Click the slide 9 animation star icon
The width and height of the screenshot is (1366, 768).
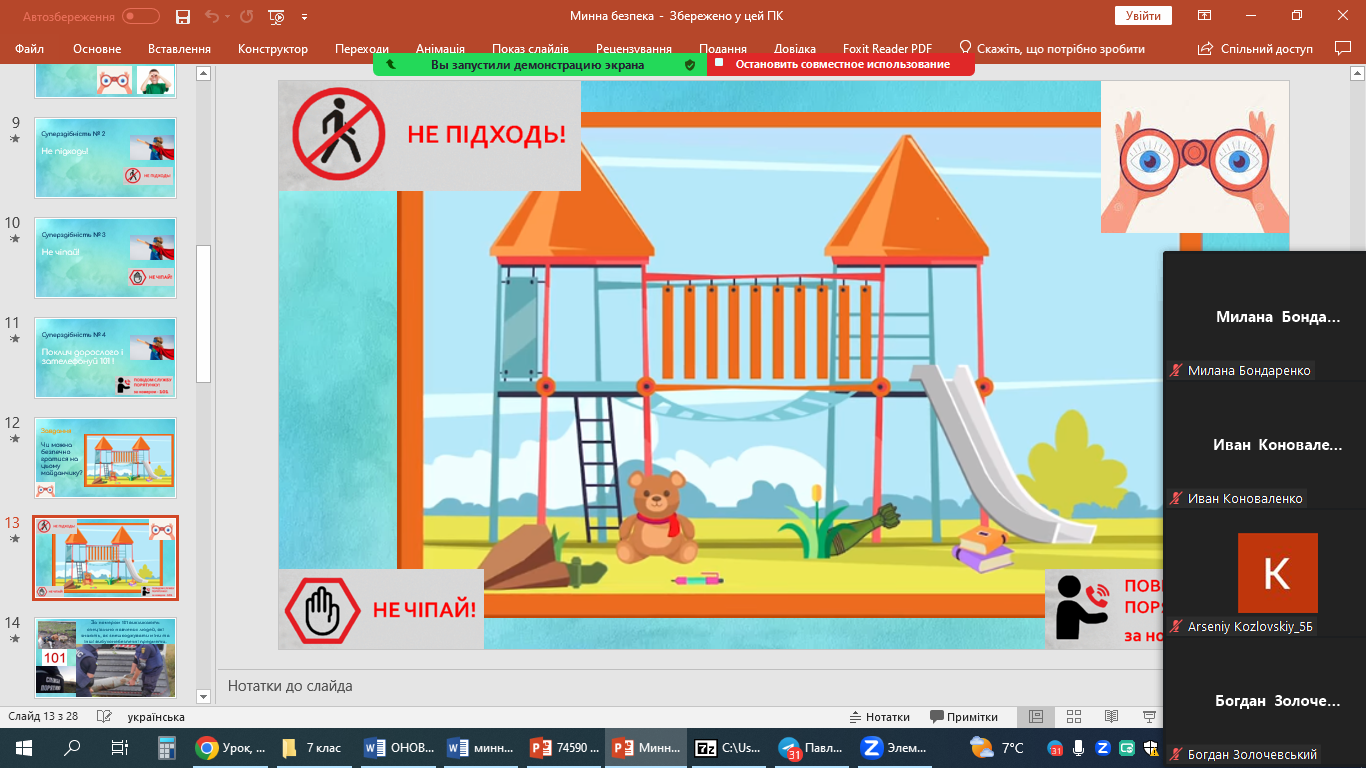pos(14,139)
